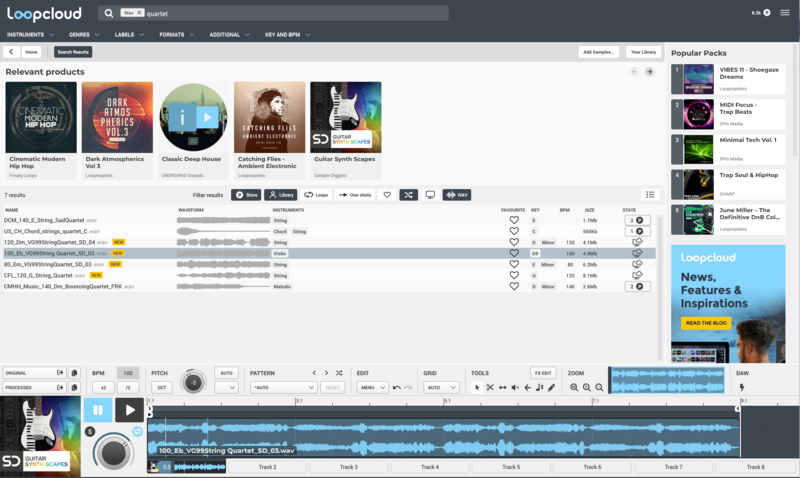The height and width of the screenshot is (478, 800).
Task: Click the OCT pitch button
Action: tap(162, 388)
